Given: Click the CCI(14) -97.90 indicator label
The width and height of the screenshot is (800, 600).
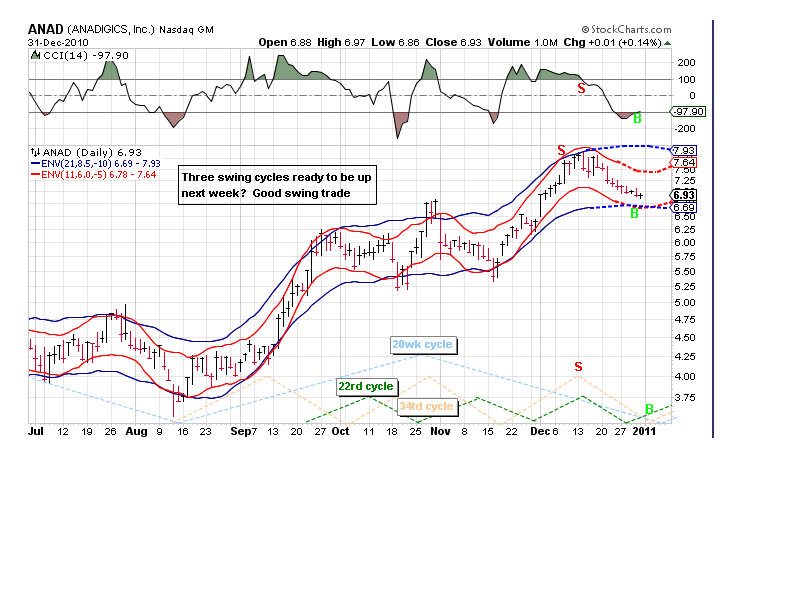Looking at the screenshot, I should coord(86,55).
